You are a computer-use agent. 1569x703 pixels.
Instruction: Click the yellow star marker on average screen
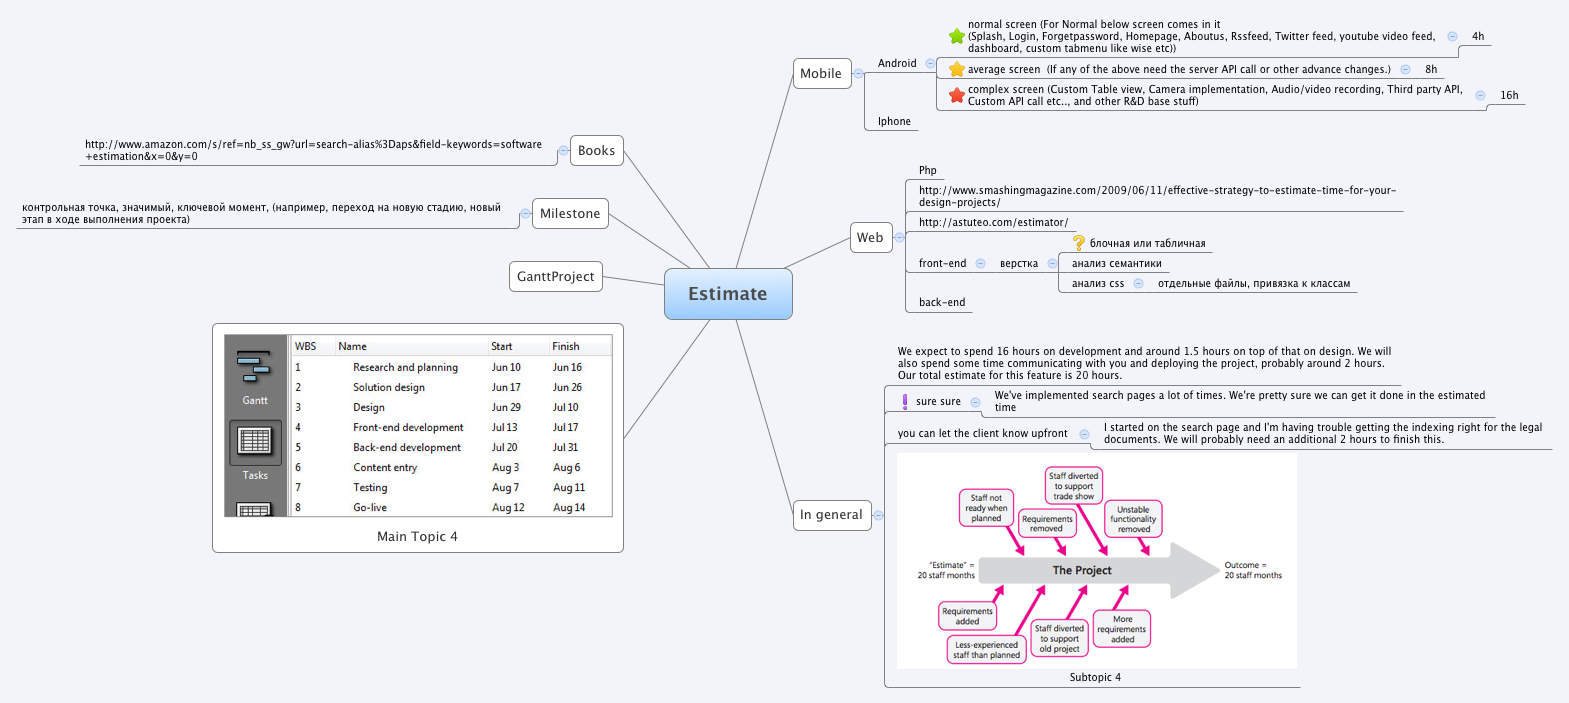click(957, 69)
